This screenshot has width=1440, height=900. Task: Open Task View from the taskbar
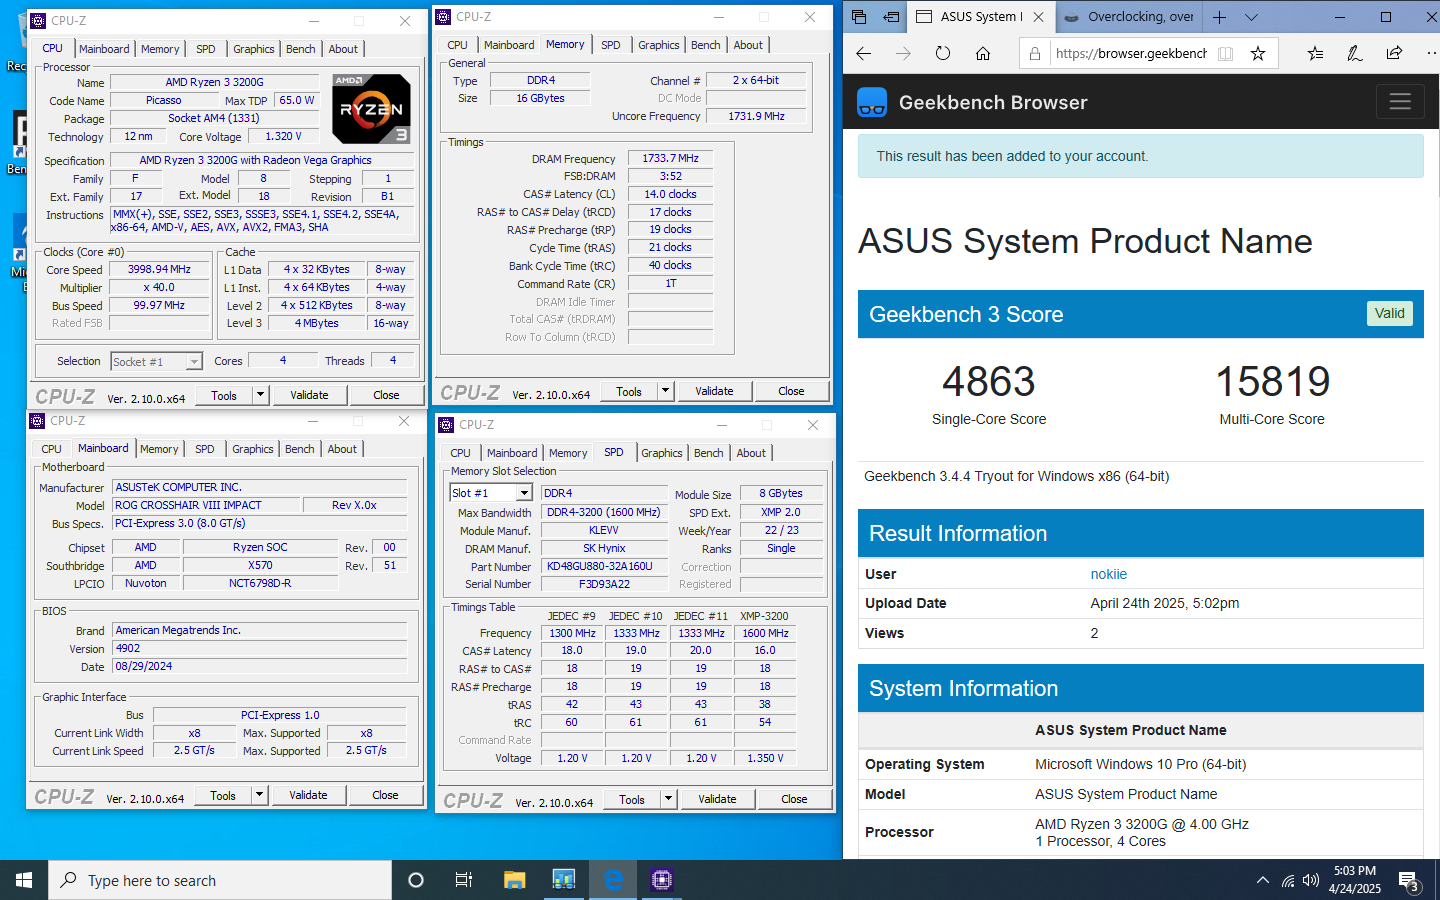pyautogui.click(x=464, y=880)
